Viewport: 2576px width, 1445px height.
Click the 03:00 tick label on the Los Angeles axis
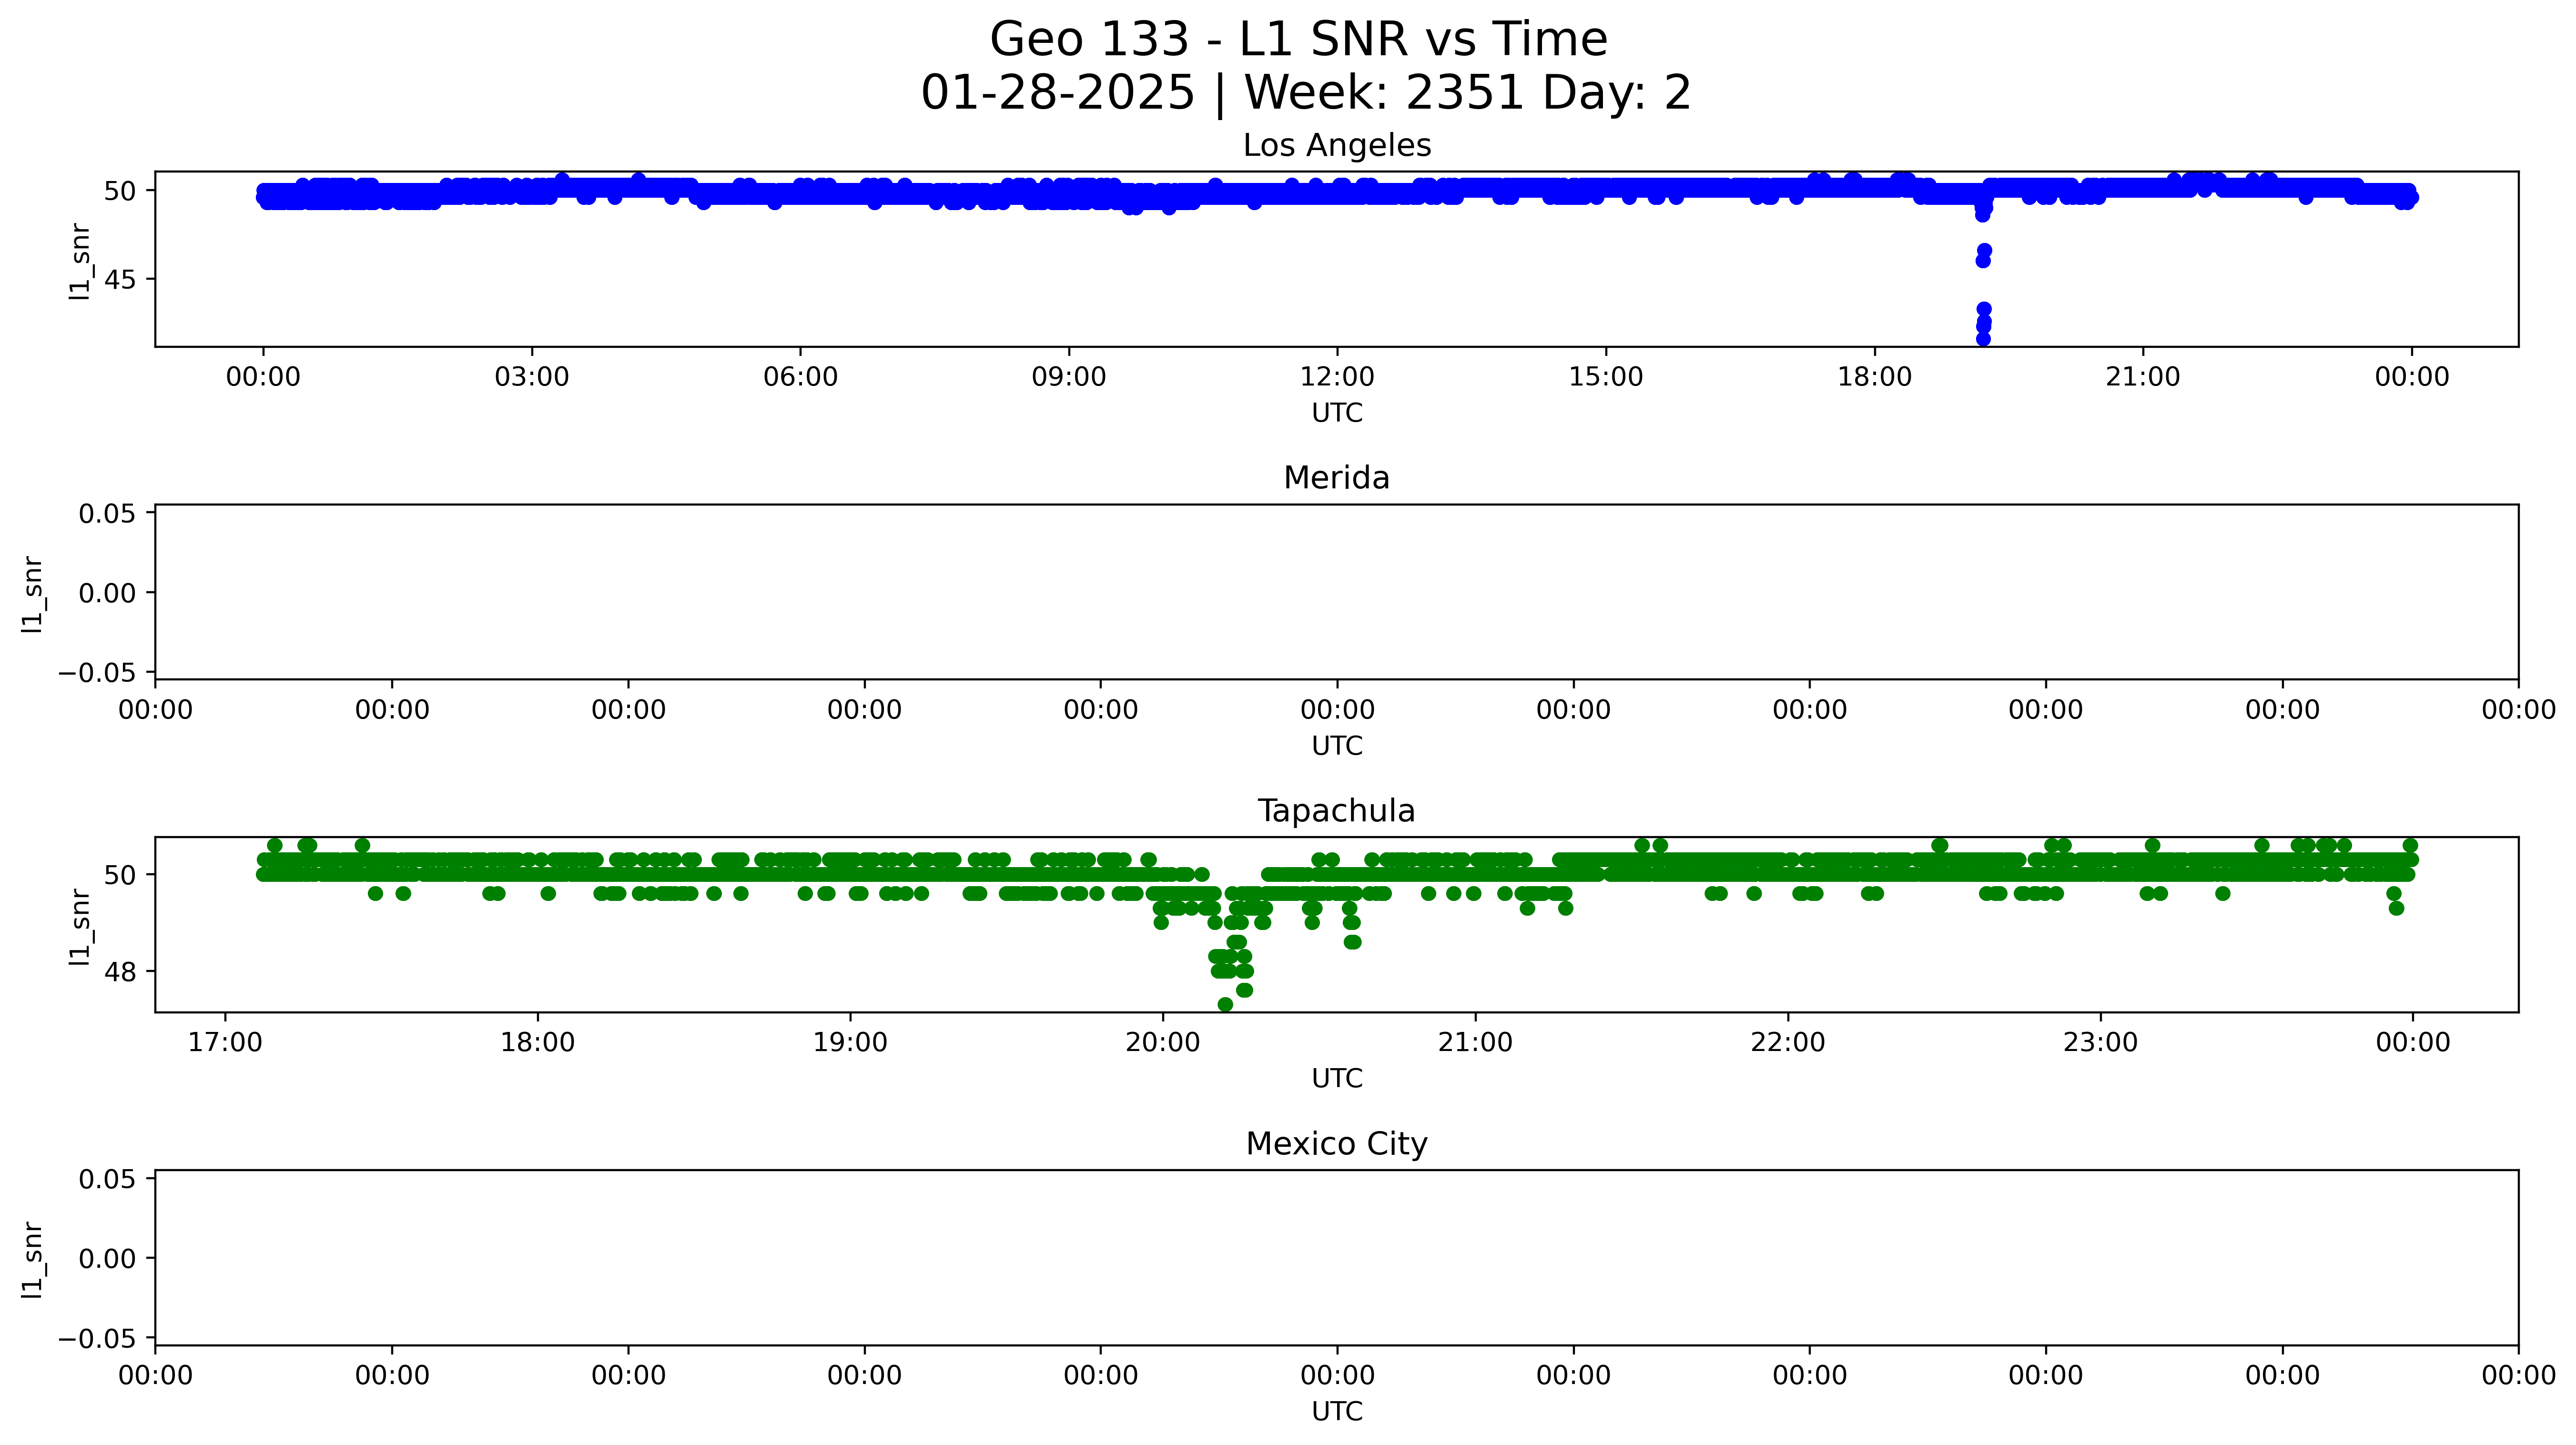pos(531,377)
